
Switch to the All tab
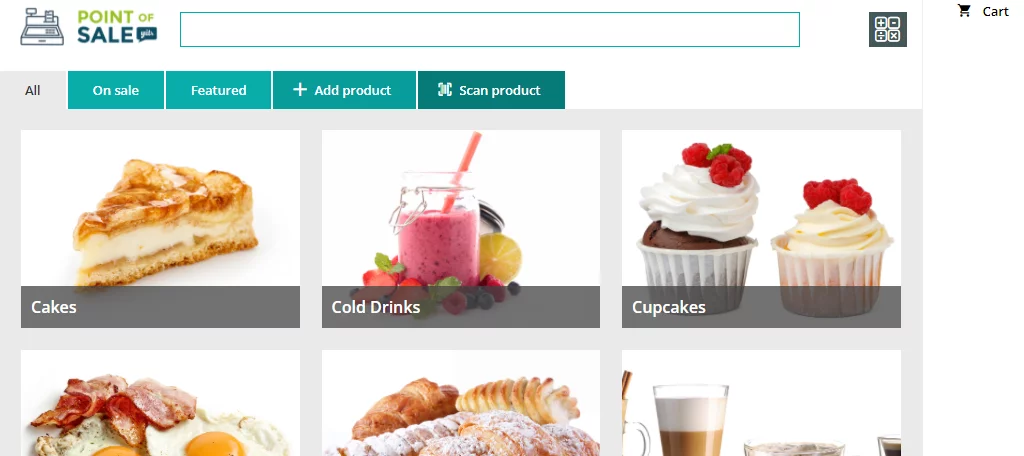(x=33, y=90)
